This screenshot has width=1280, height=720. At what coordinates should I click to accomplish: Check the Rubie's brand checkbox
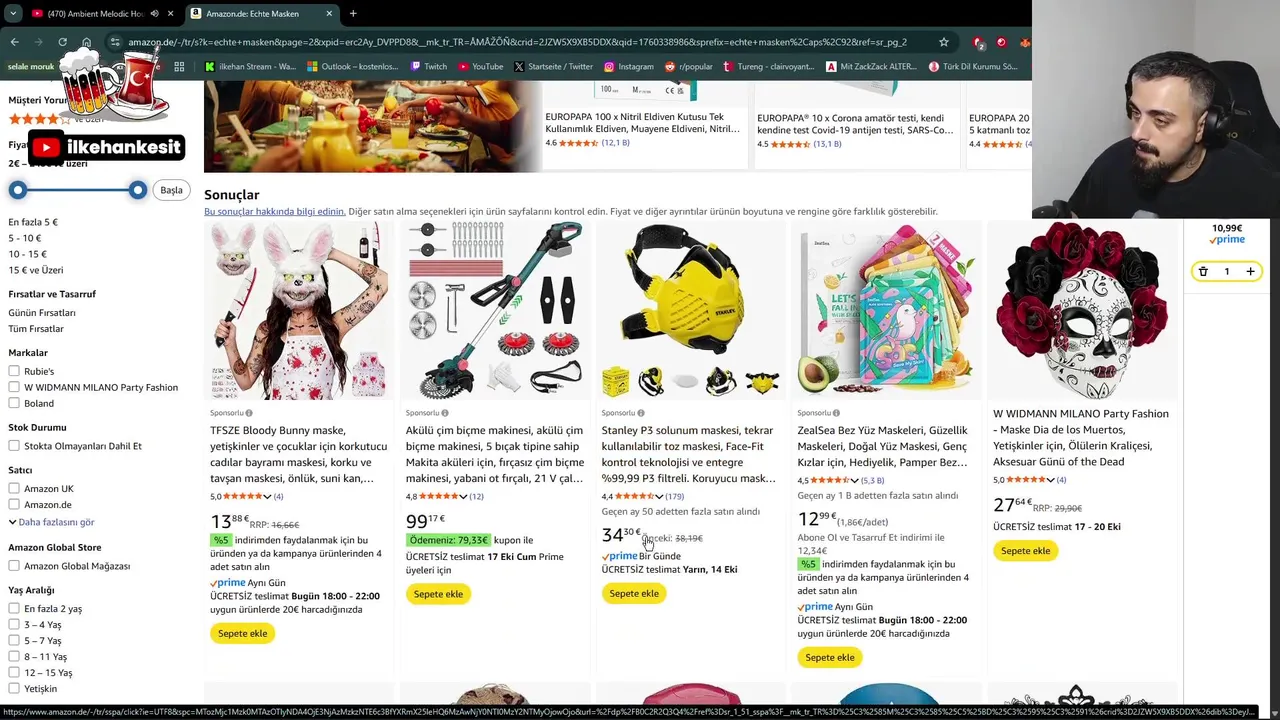coord(14,371)
